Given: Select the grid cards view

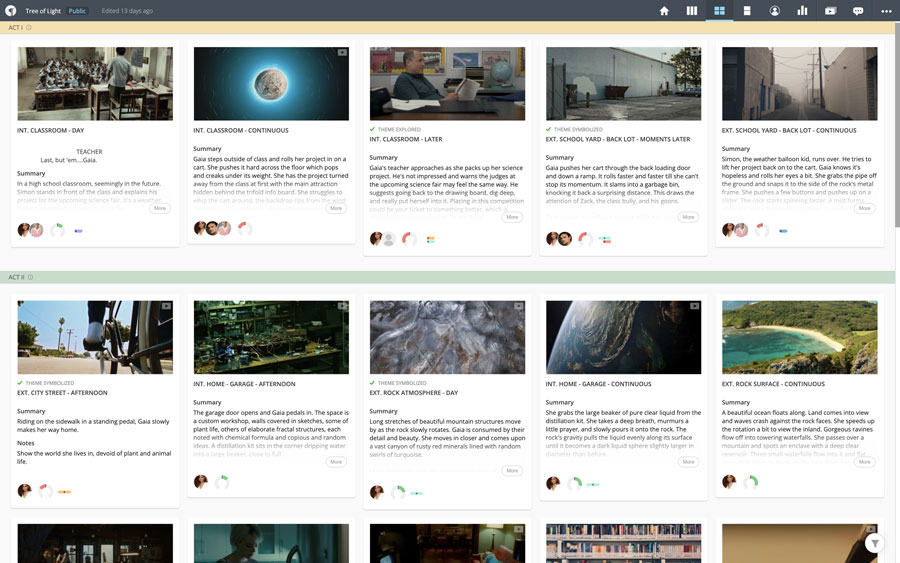Looking at the screenshot, I should coord(719,10).
